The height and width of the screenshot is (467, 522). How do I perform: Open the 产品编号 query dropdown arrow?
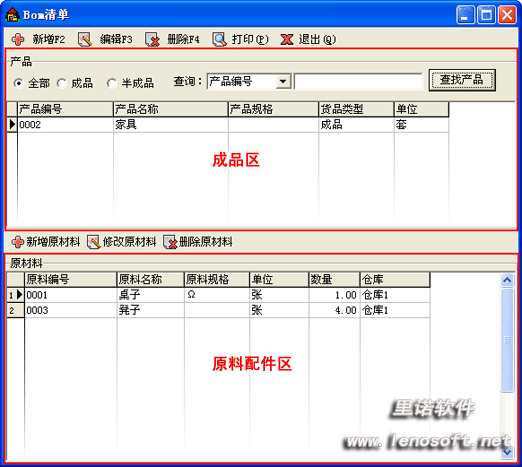tap(283, 81)
